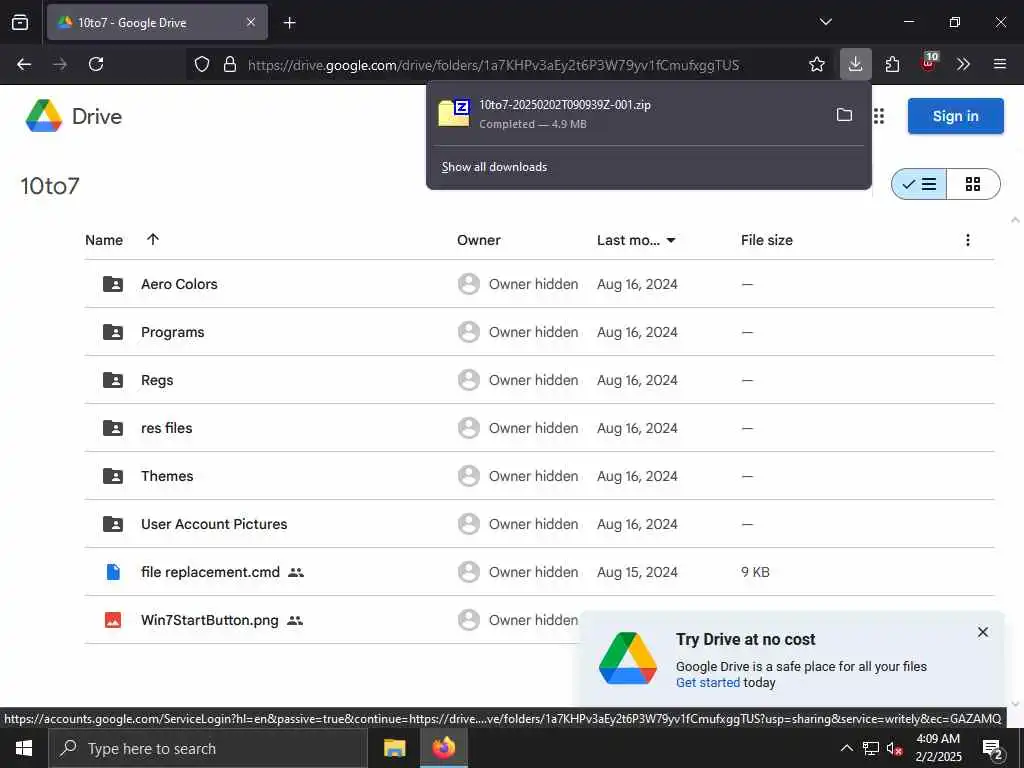
Task: Click the Firefox taskbar icon
Action: click(443, 748)
